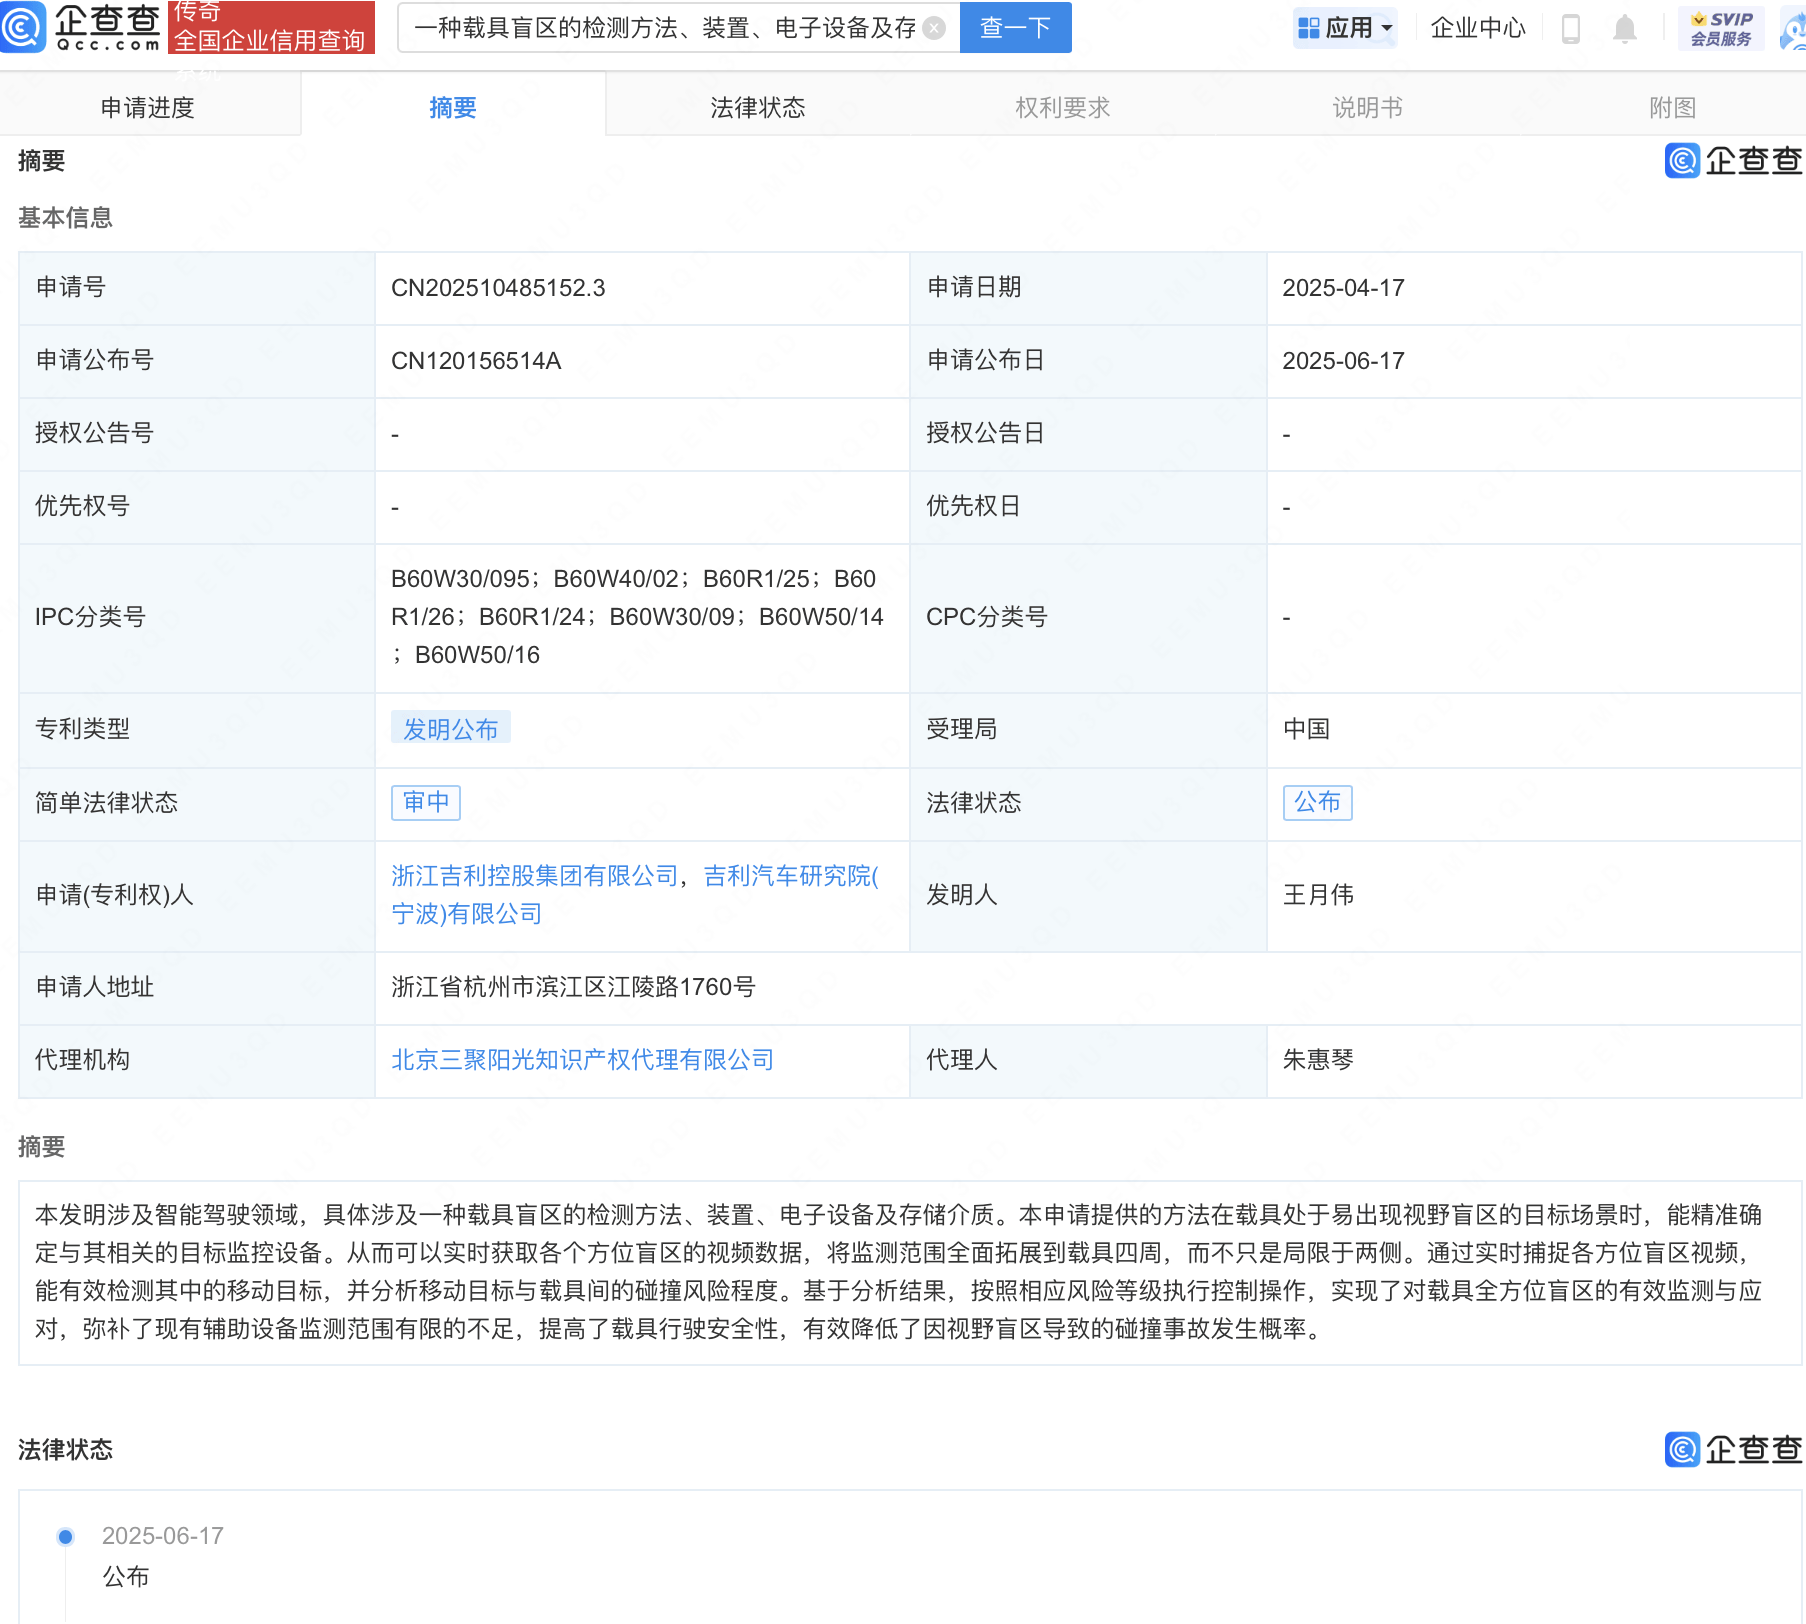Click the IPC classification codes cell
The image size is (1806, 1624).
[642, 617]
